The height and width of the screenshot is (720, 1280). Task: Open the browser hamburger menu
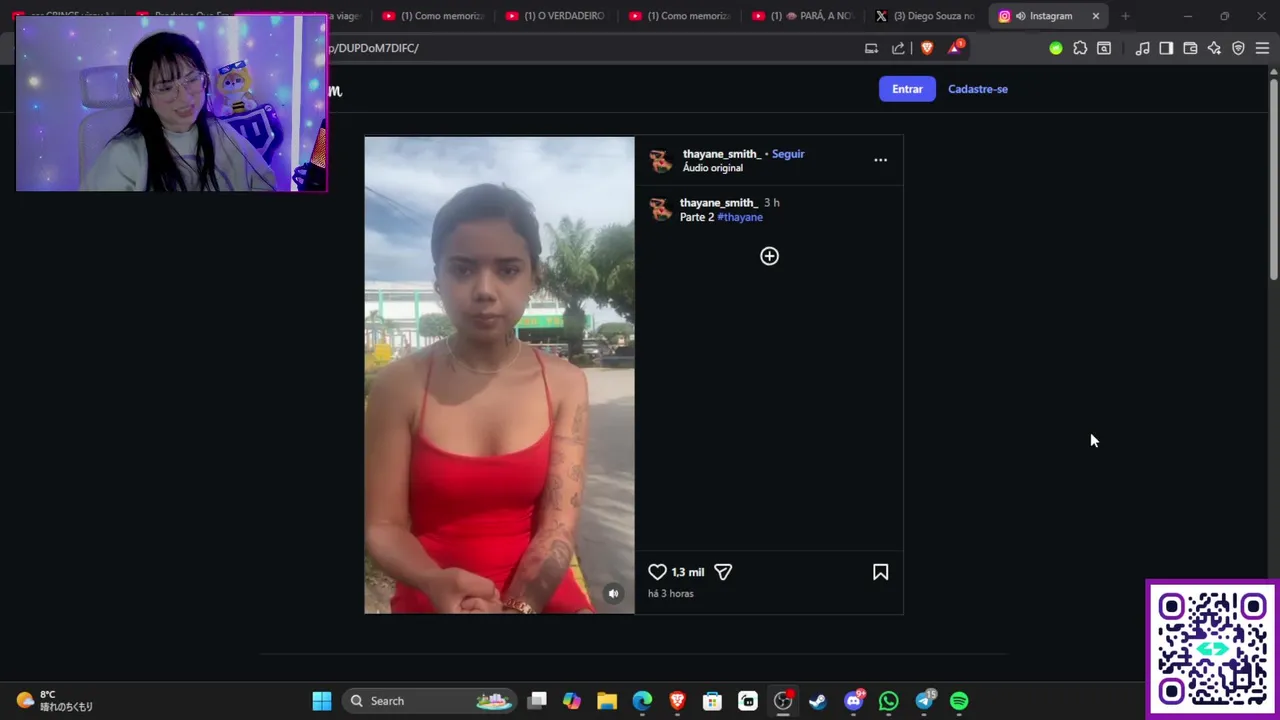coord(1262,48)
